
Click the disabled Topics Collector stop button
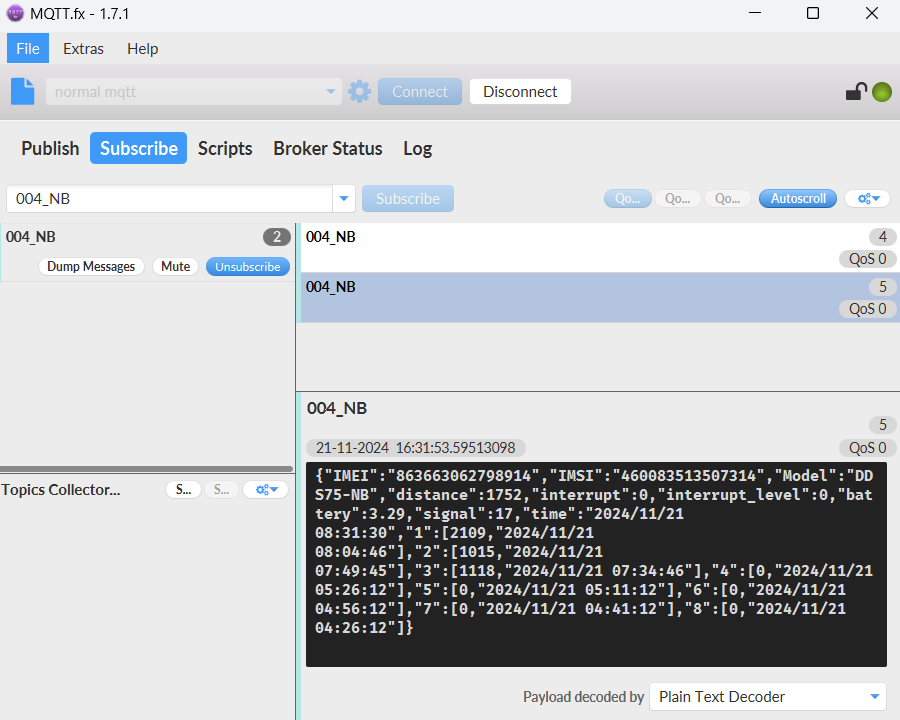point(222,490)
